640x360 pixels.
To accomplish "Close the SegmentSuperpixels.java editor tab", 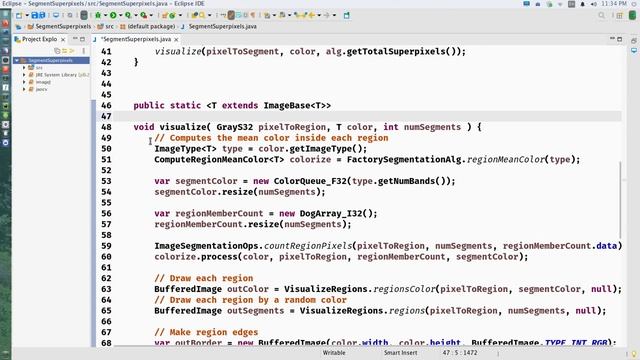I will pos(176,40).
